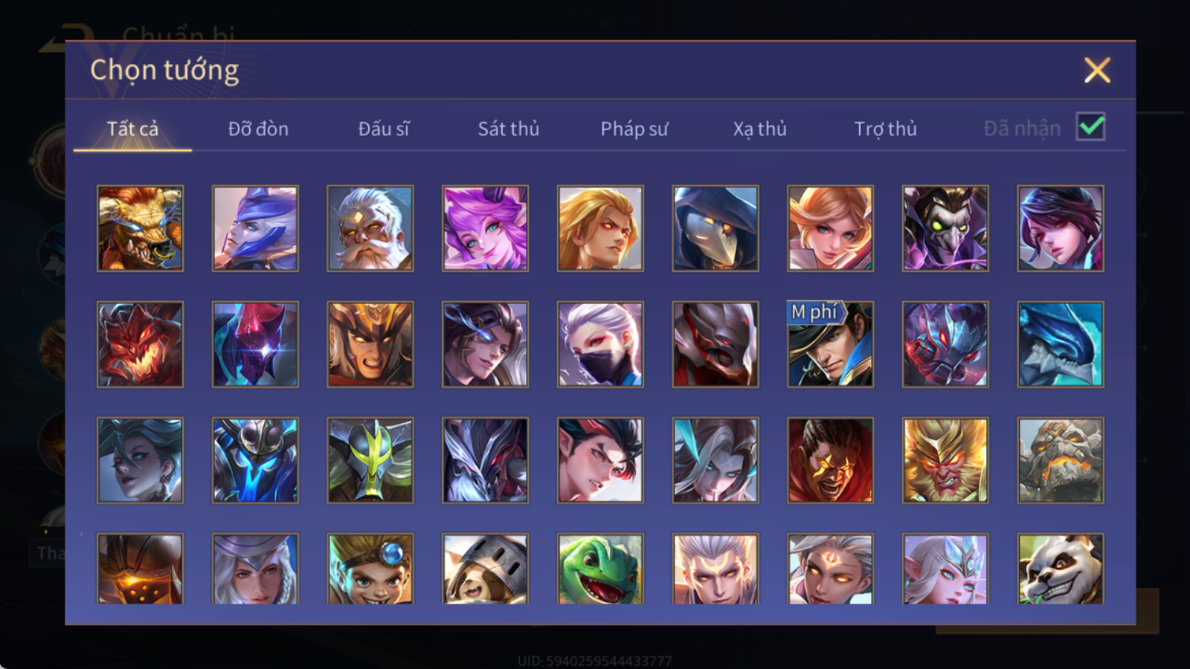The height and width of the screenshot is (669, 1190).
Task: Pick the red demon hero portrait
Action: click(x=140, y=344)
